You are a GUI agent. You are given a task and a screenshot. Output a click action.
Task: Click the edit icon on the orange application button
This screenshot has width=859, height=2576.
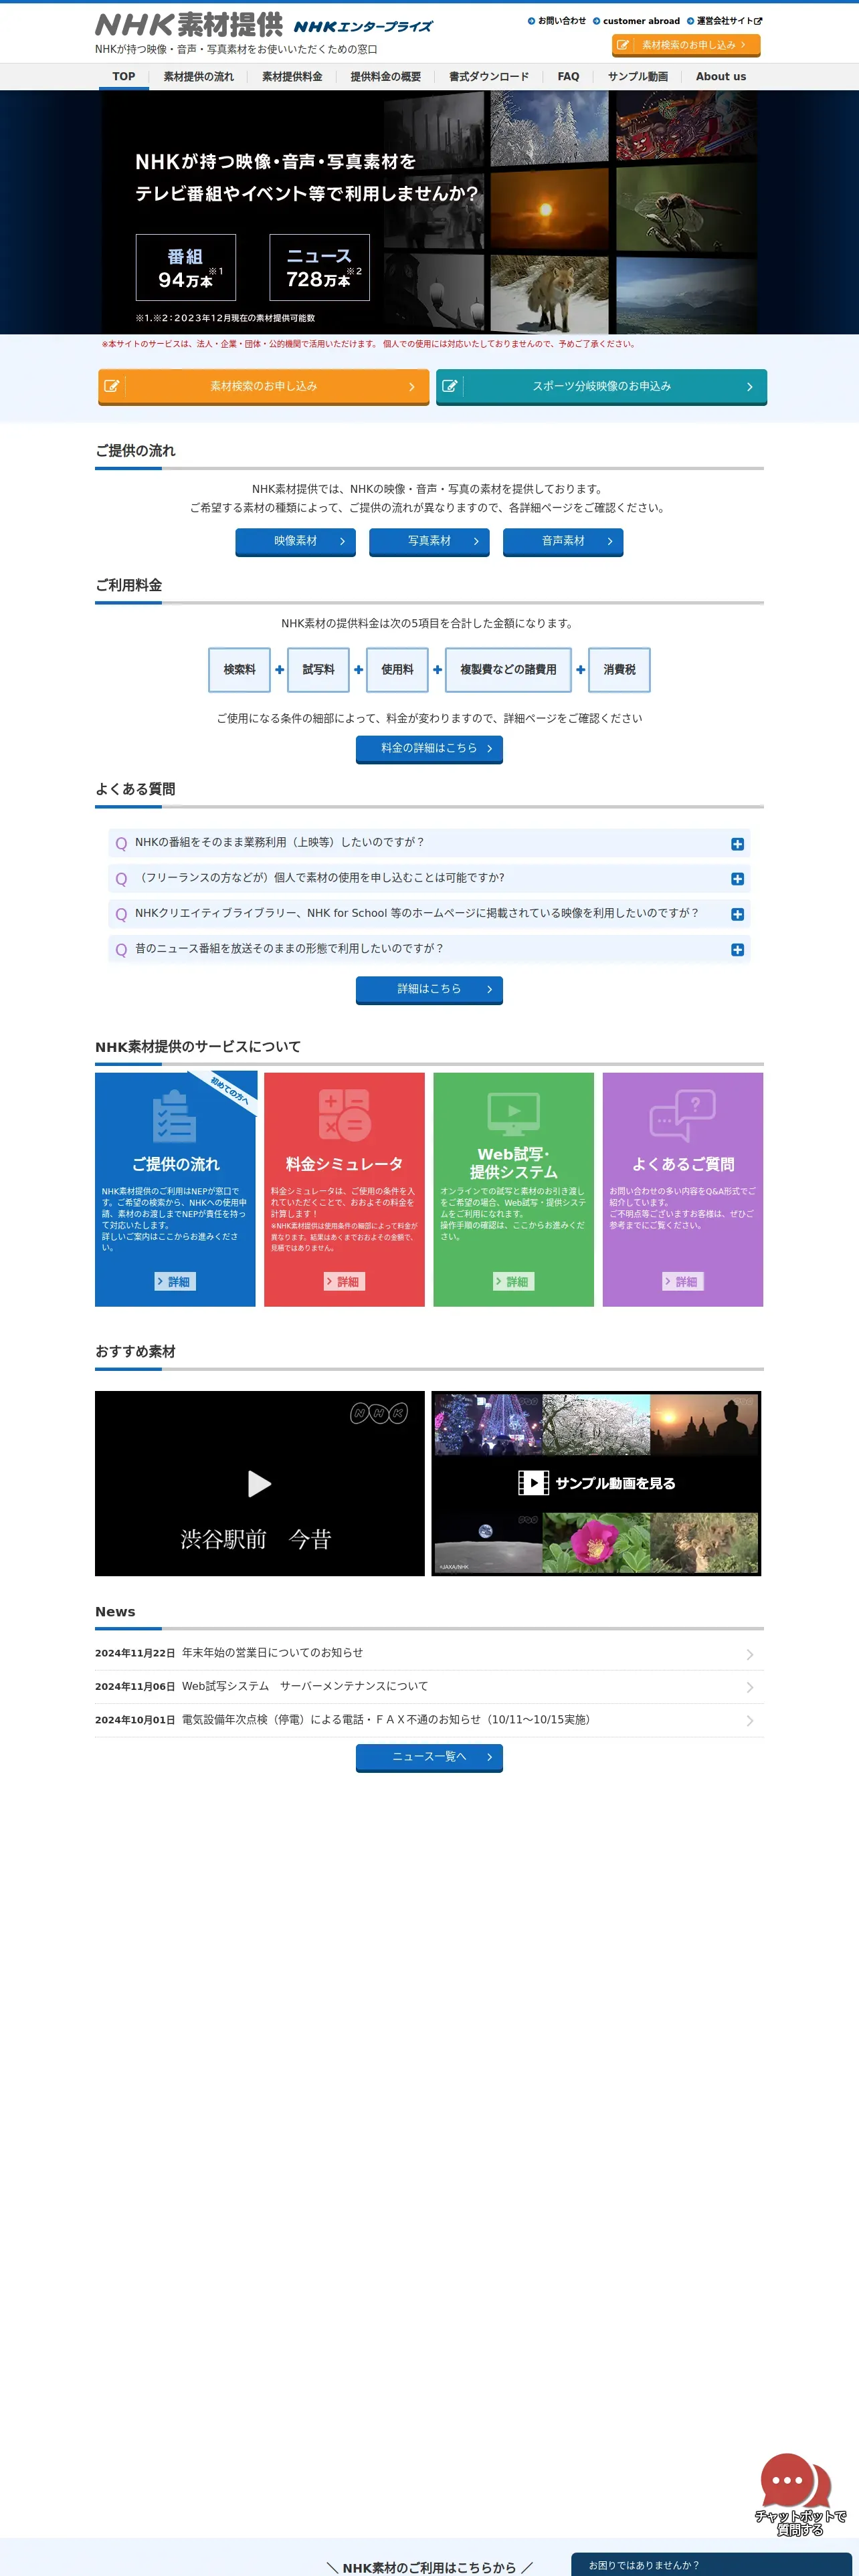112,386
